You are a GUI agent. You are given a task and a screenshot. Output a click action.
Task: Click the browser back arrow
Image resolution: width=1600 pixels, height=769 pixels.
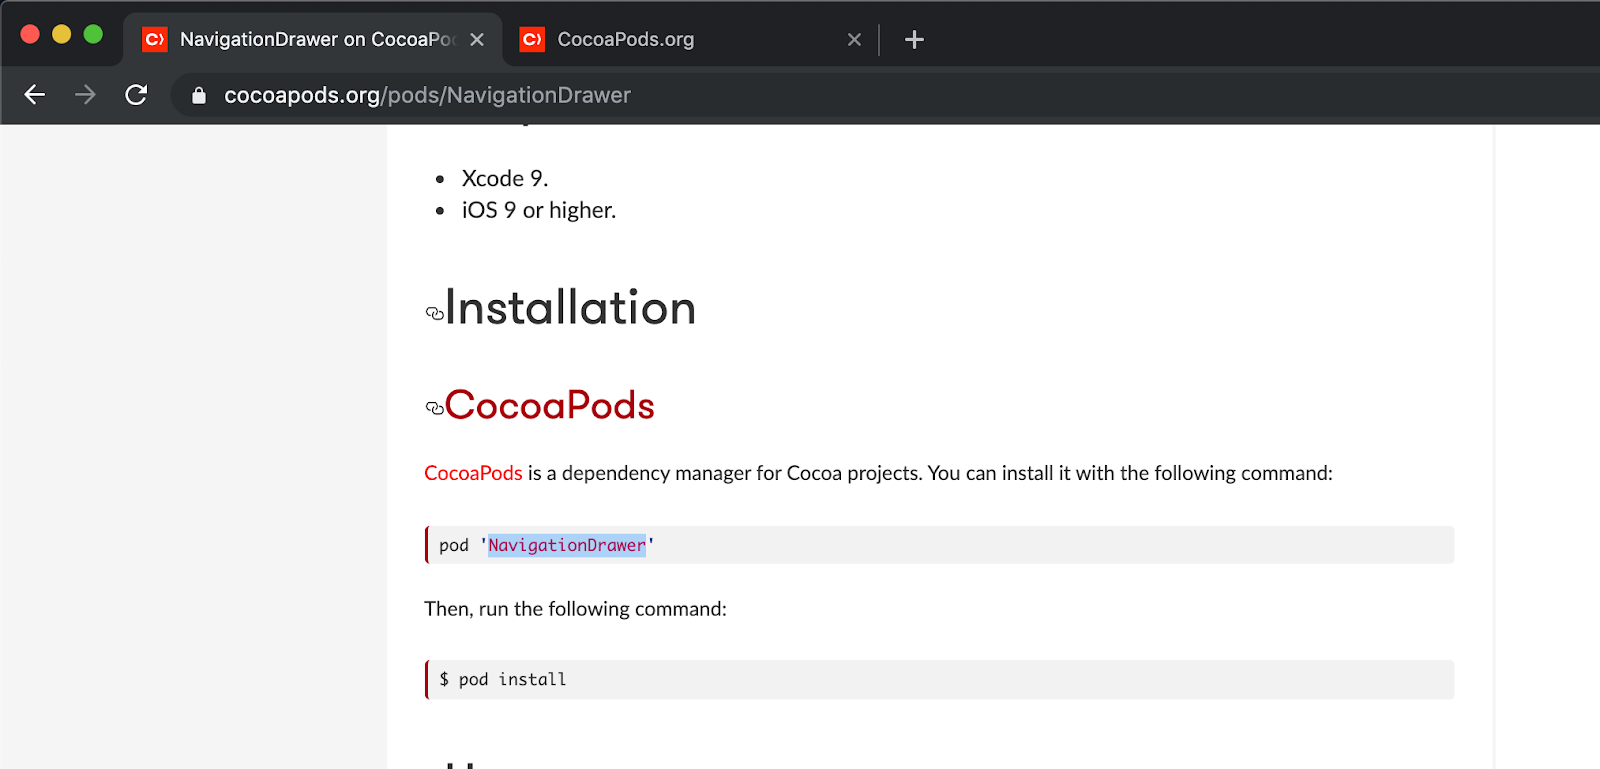(35, 95)
